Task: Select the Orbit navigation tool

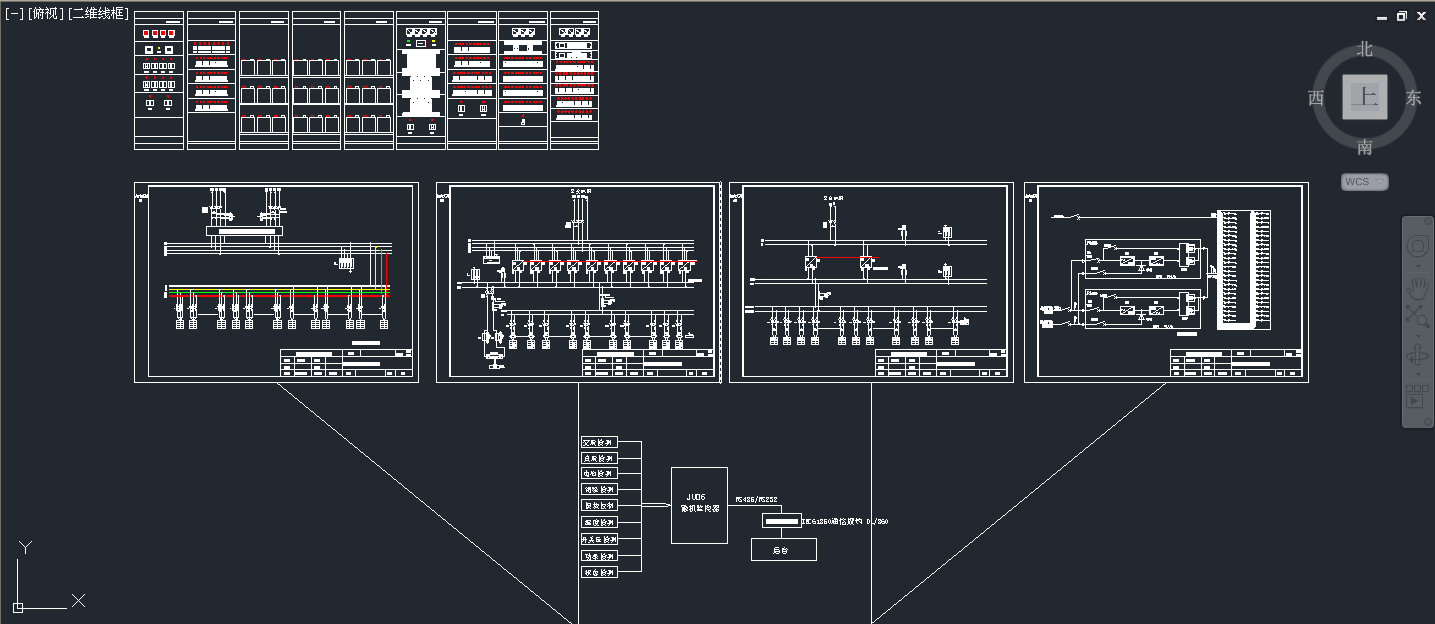Action: (x=1417, y=355)
